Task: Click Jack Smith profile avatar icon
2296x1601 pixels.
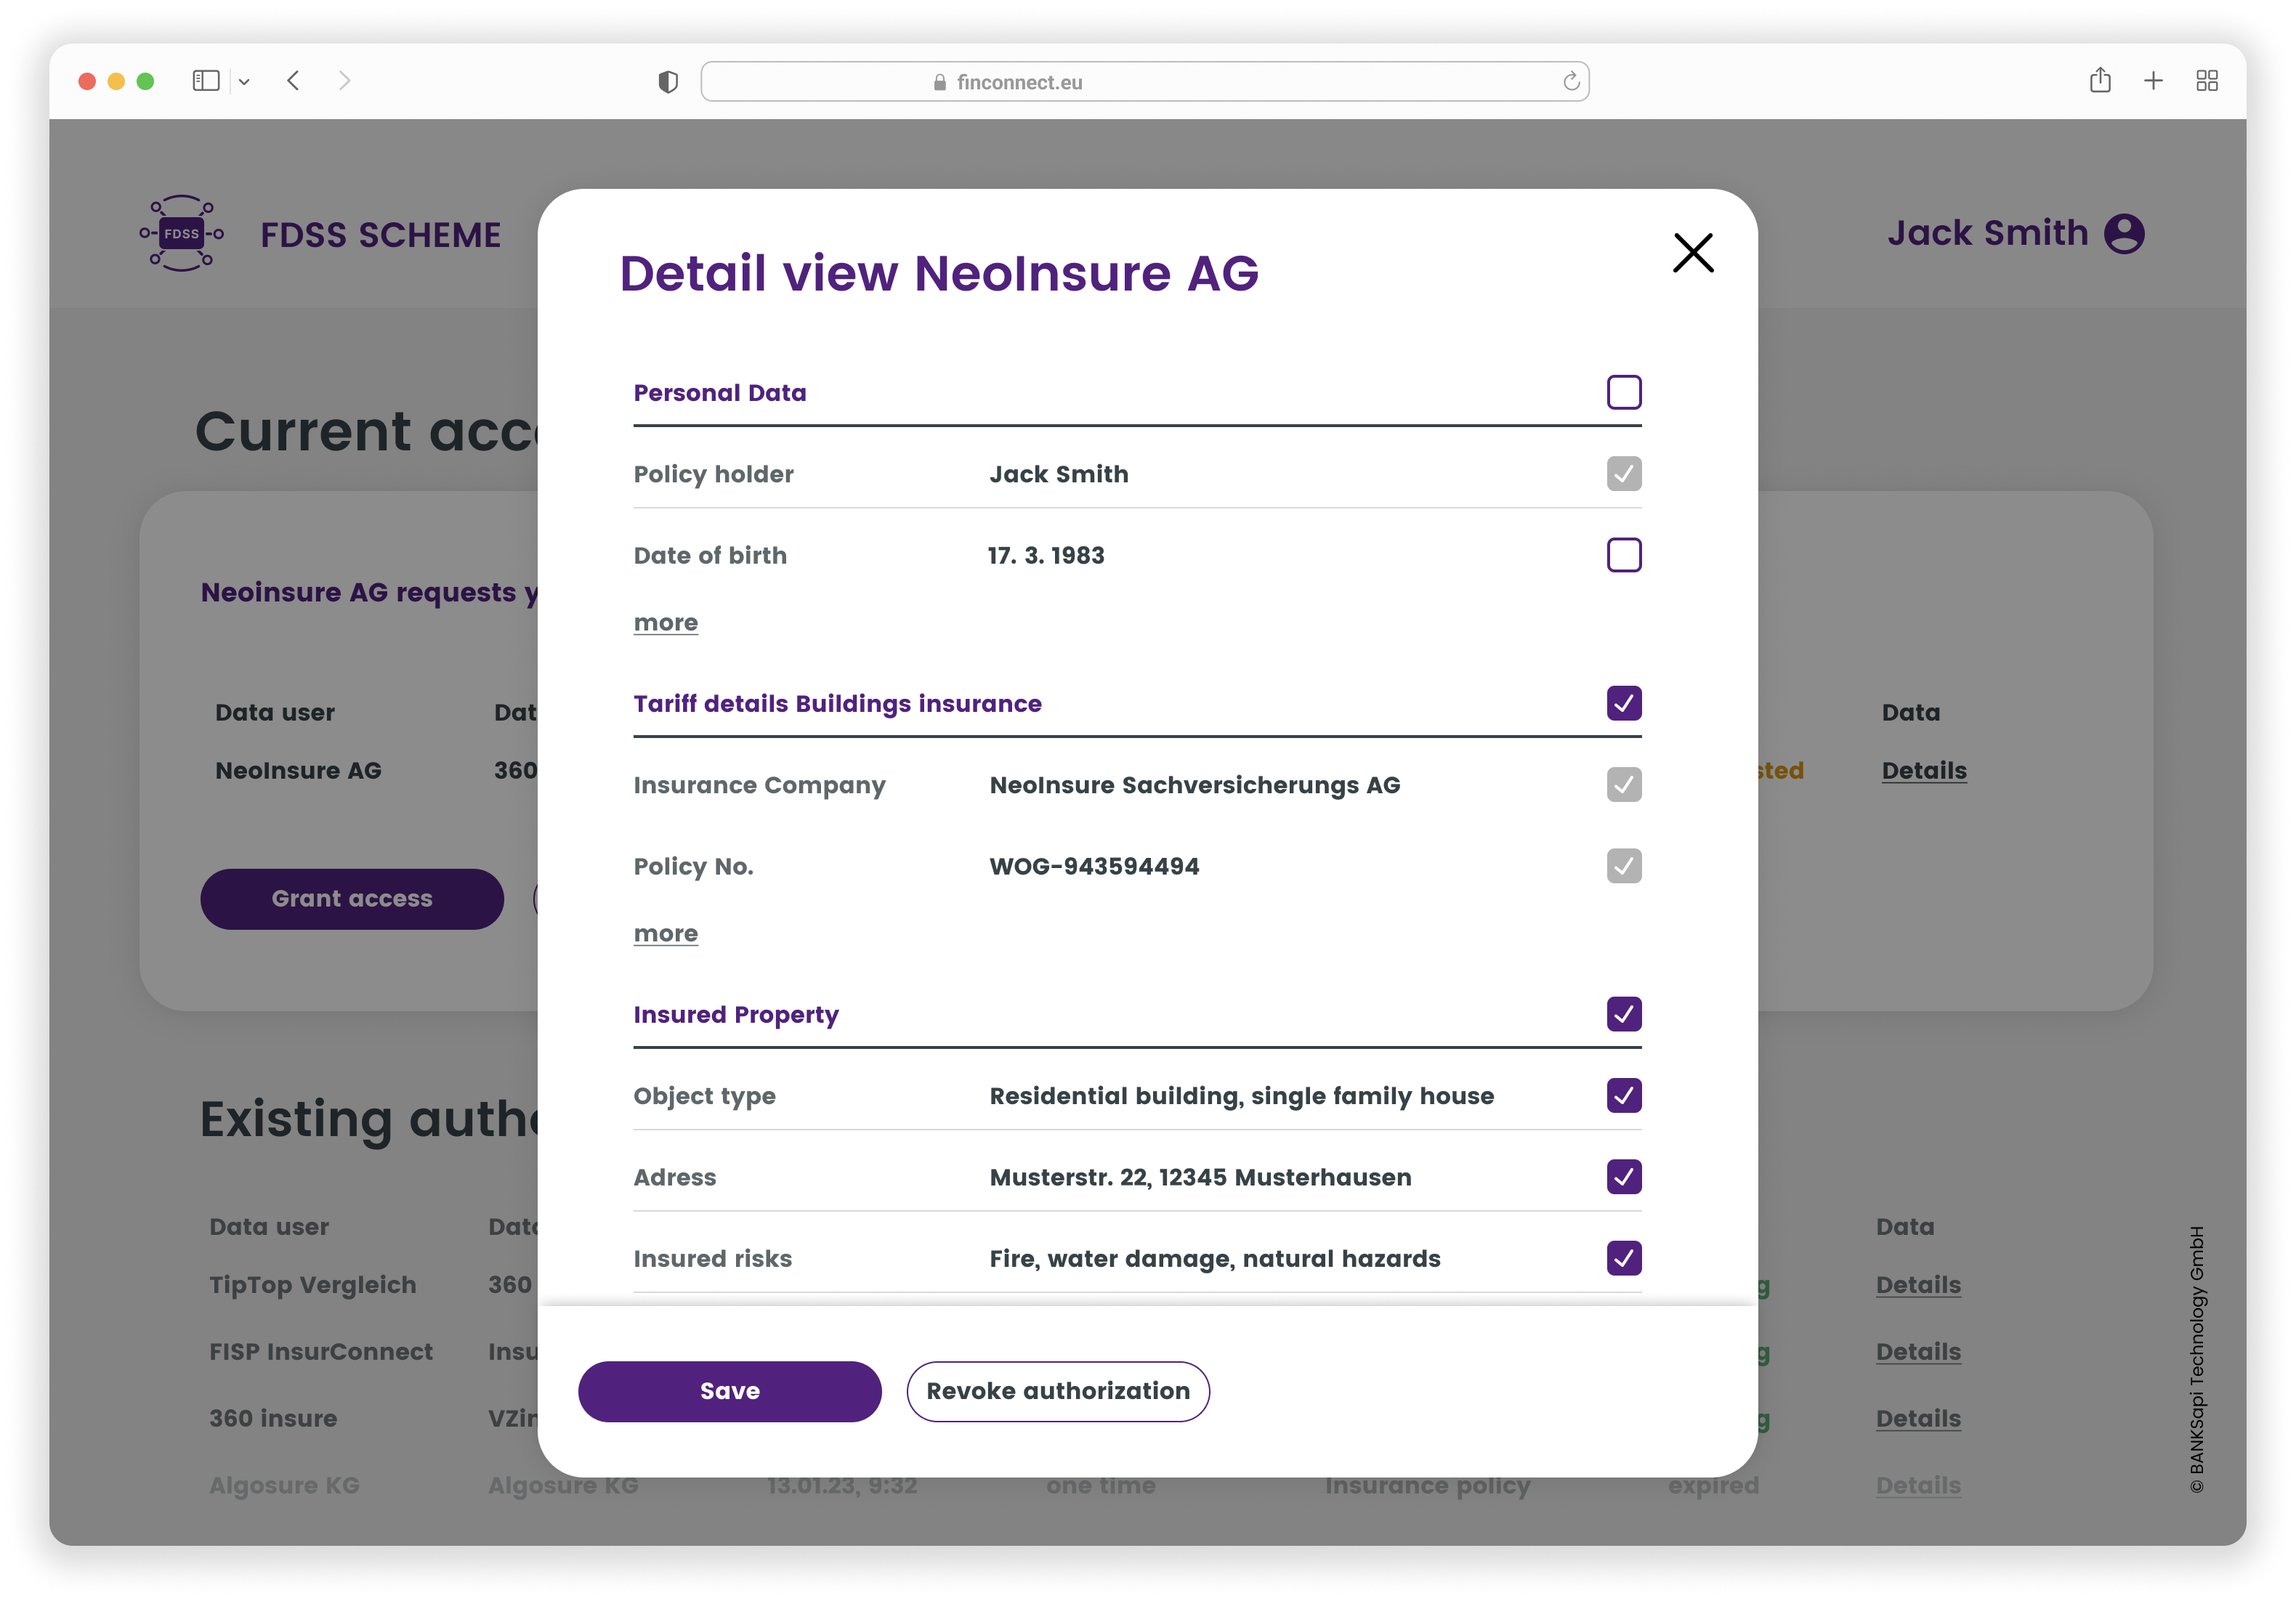Action: [x=2124, y=234]
